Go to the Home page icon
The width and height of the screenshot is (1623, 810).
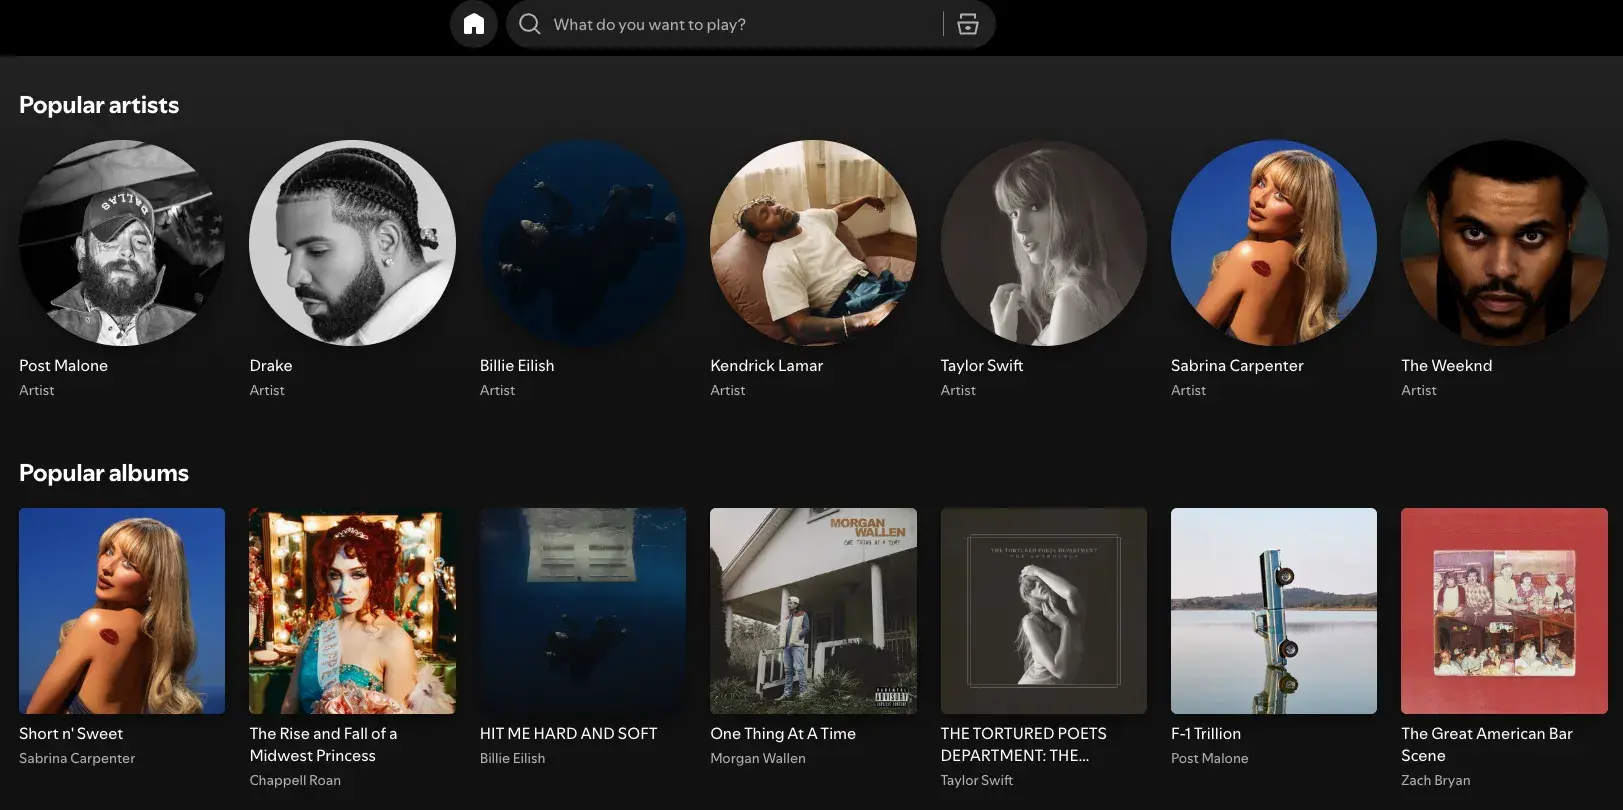(474, 24)
